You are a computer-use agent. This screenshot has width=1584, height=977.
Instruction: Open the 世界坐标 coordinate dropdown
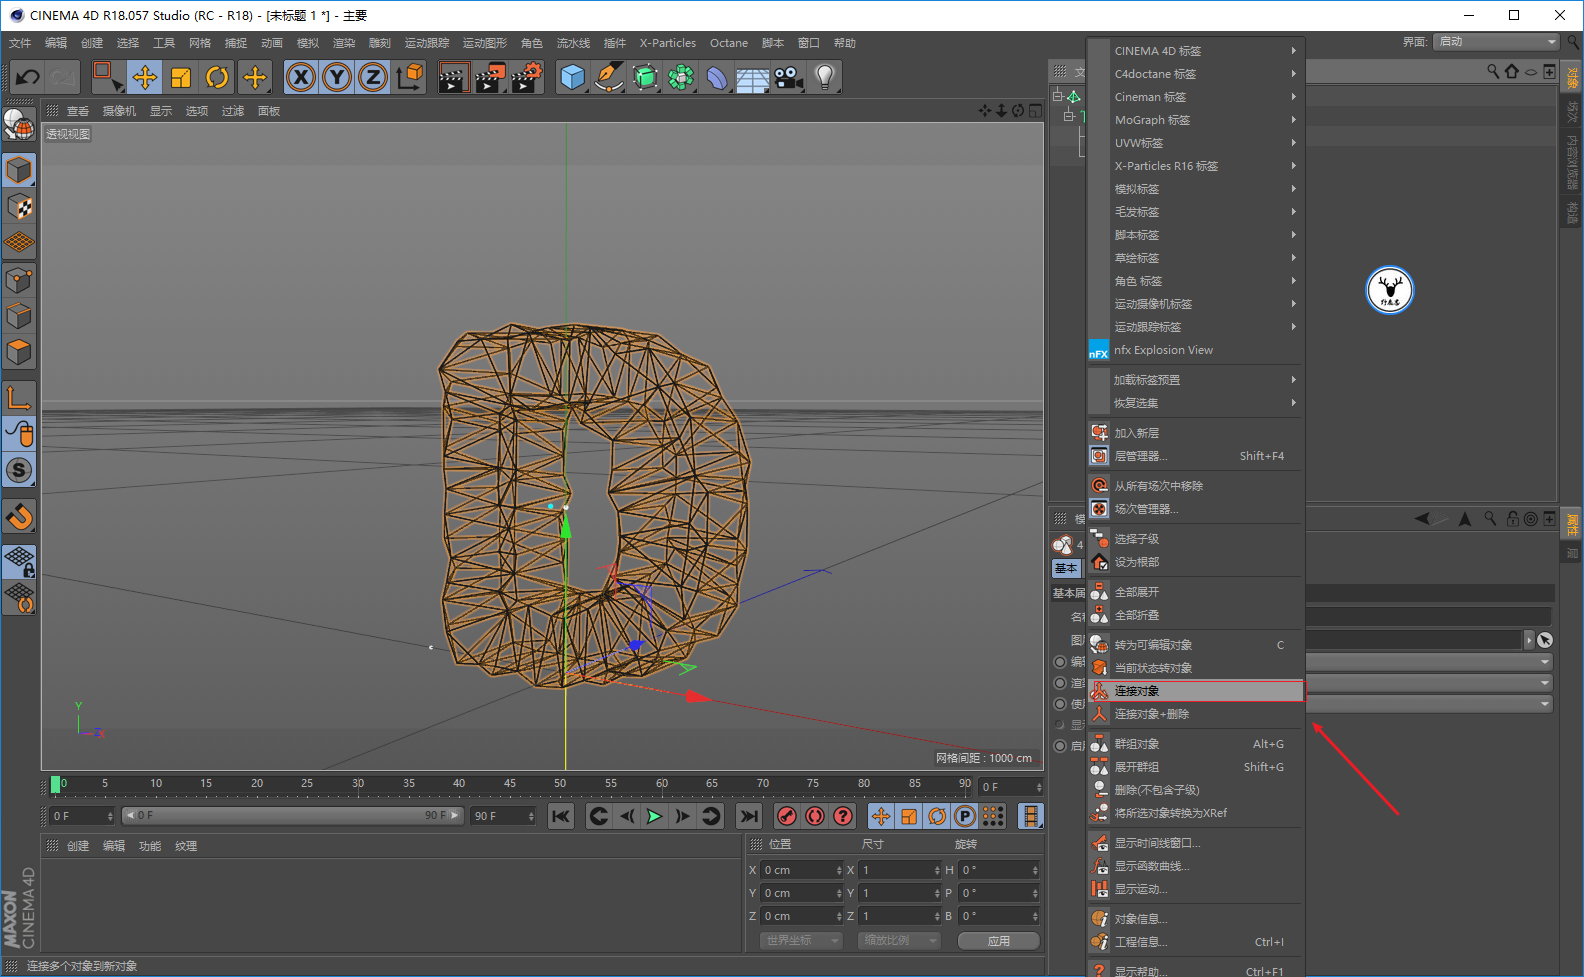tap(802, 941)
